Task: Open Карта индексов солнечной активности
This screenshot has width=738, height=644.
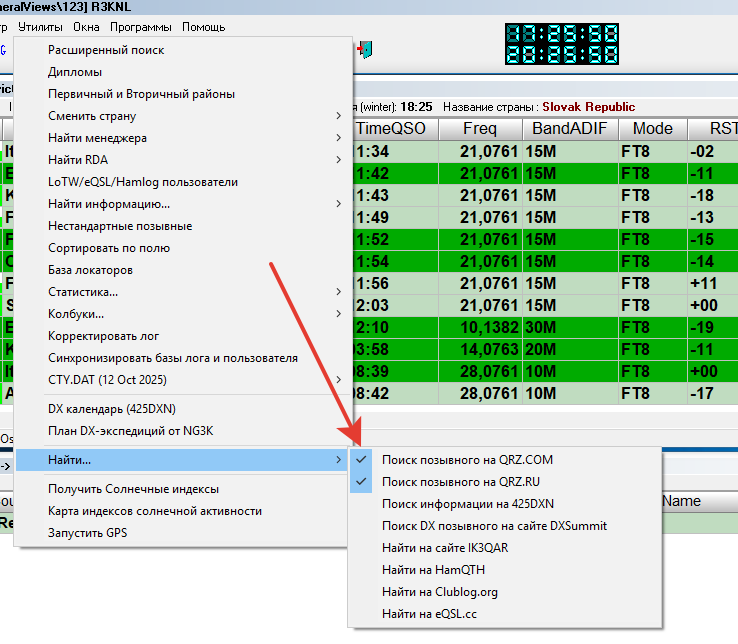Action: (184, 511)
